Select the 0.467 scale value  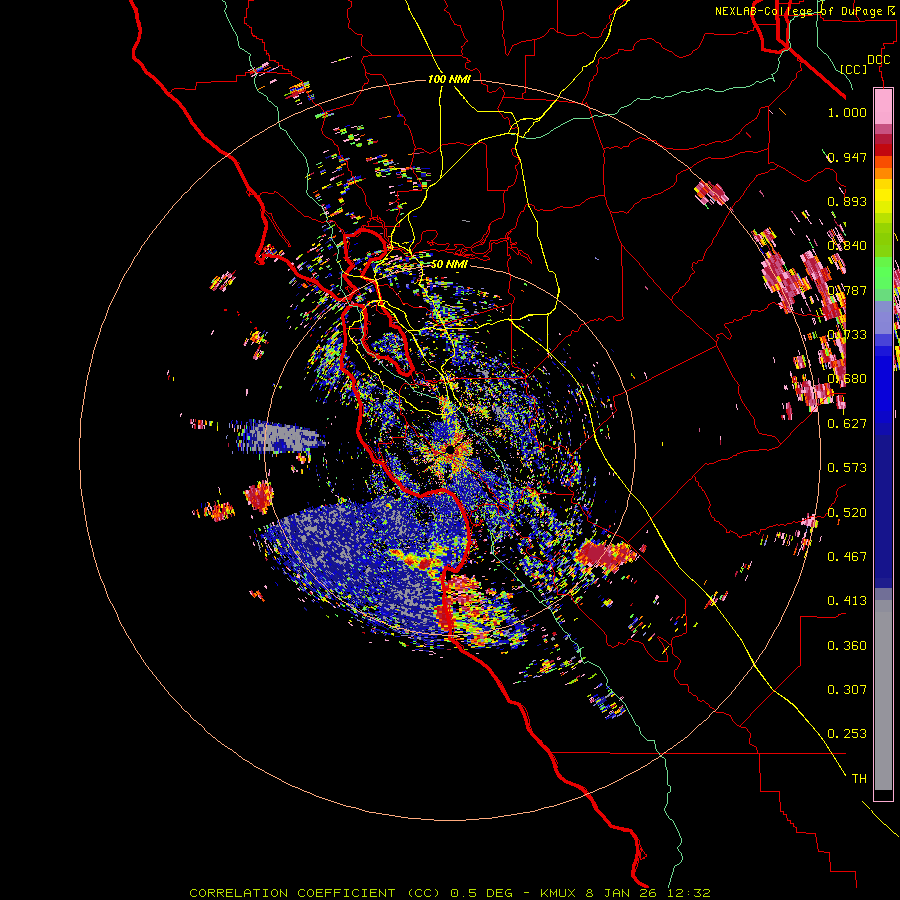(847, 557)
